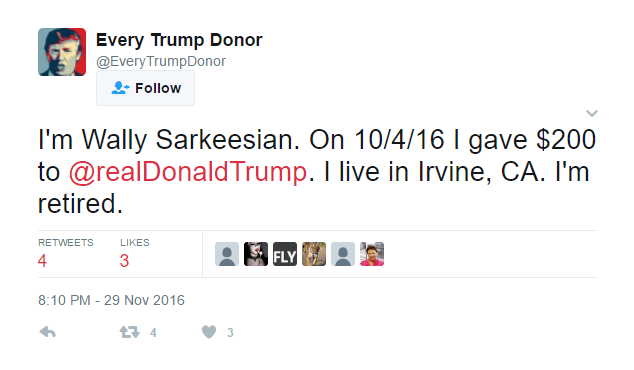Screen dimensions: 634x370
Task: Open the @realDonaldTrump mention link
Action: tap(188, 172)
